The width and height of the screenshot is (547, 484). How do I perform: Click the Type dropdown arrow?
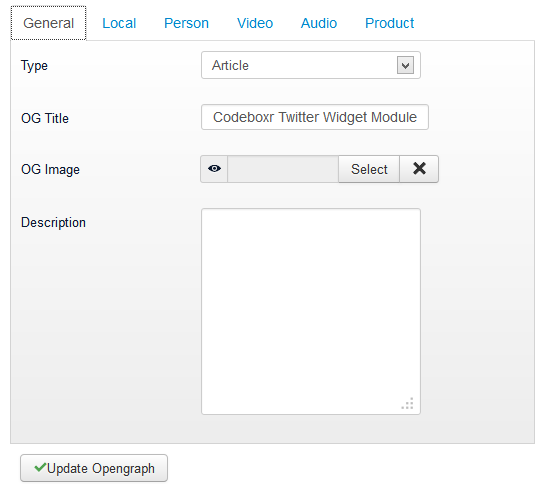pyautogui.click(x=405, y=65)
